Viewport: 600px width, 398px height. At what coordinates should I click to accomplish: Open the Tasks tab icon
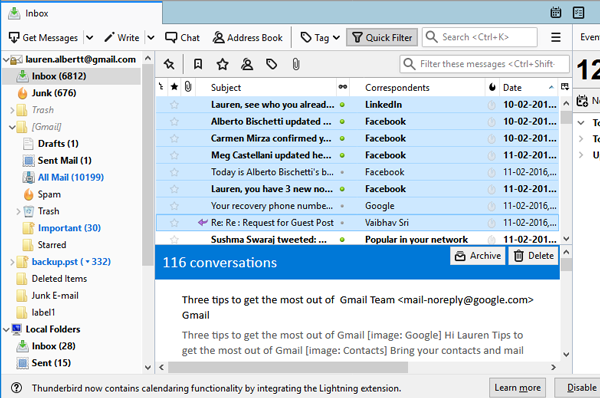coord(578,13)
